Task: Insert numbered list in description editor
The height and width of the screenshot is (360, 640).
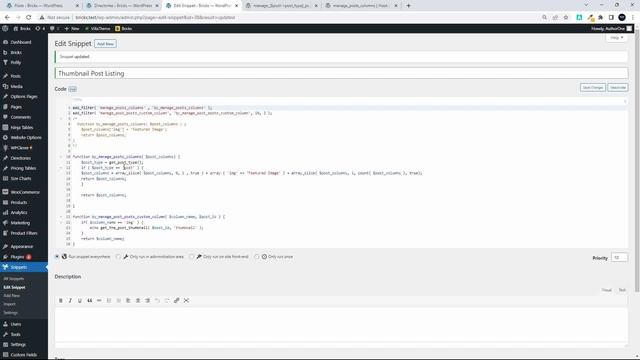Action: (x=119, y=300)
